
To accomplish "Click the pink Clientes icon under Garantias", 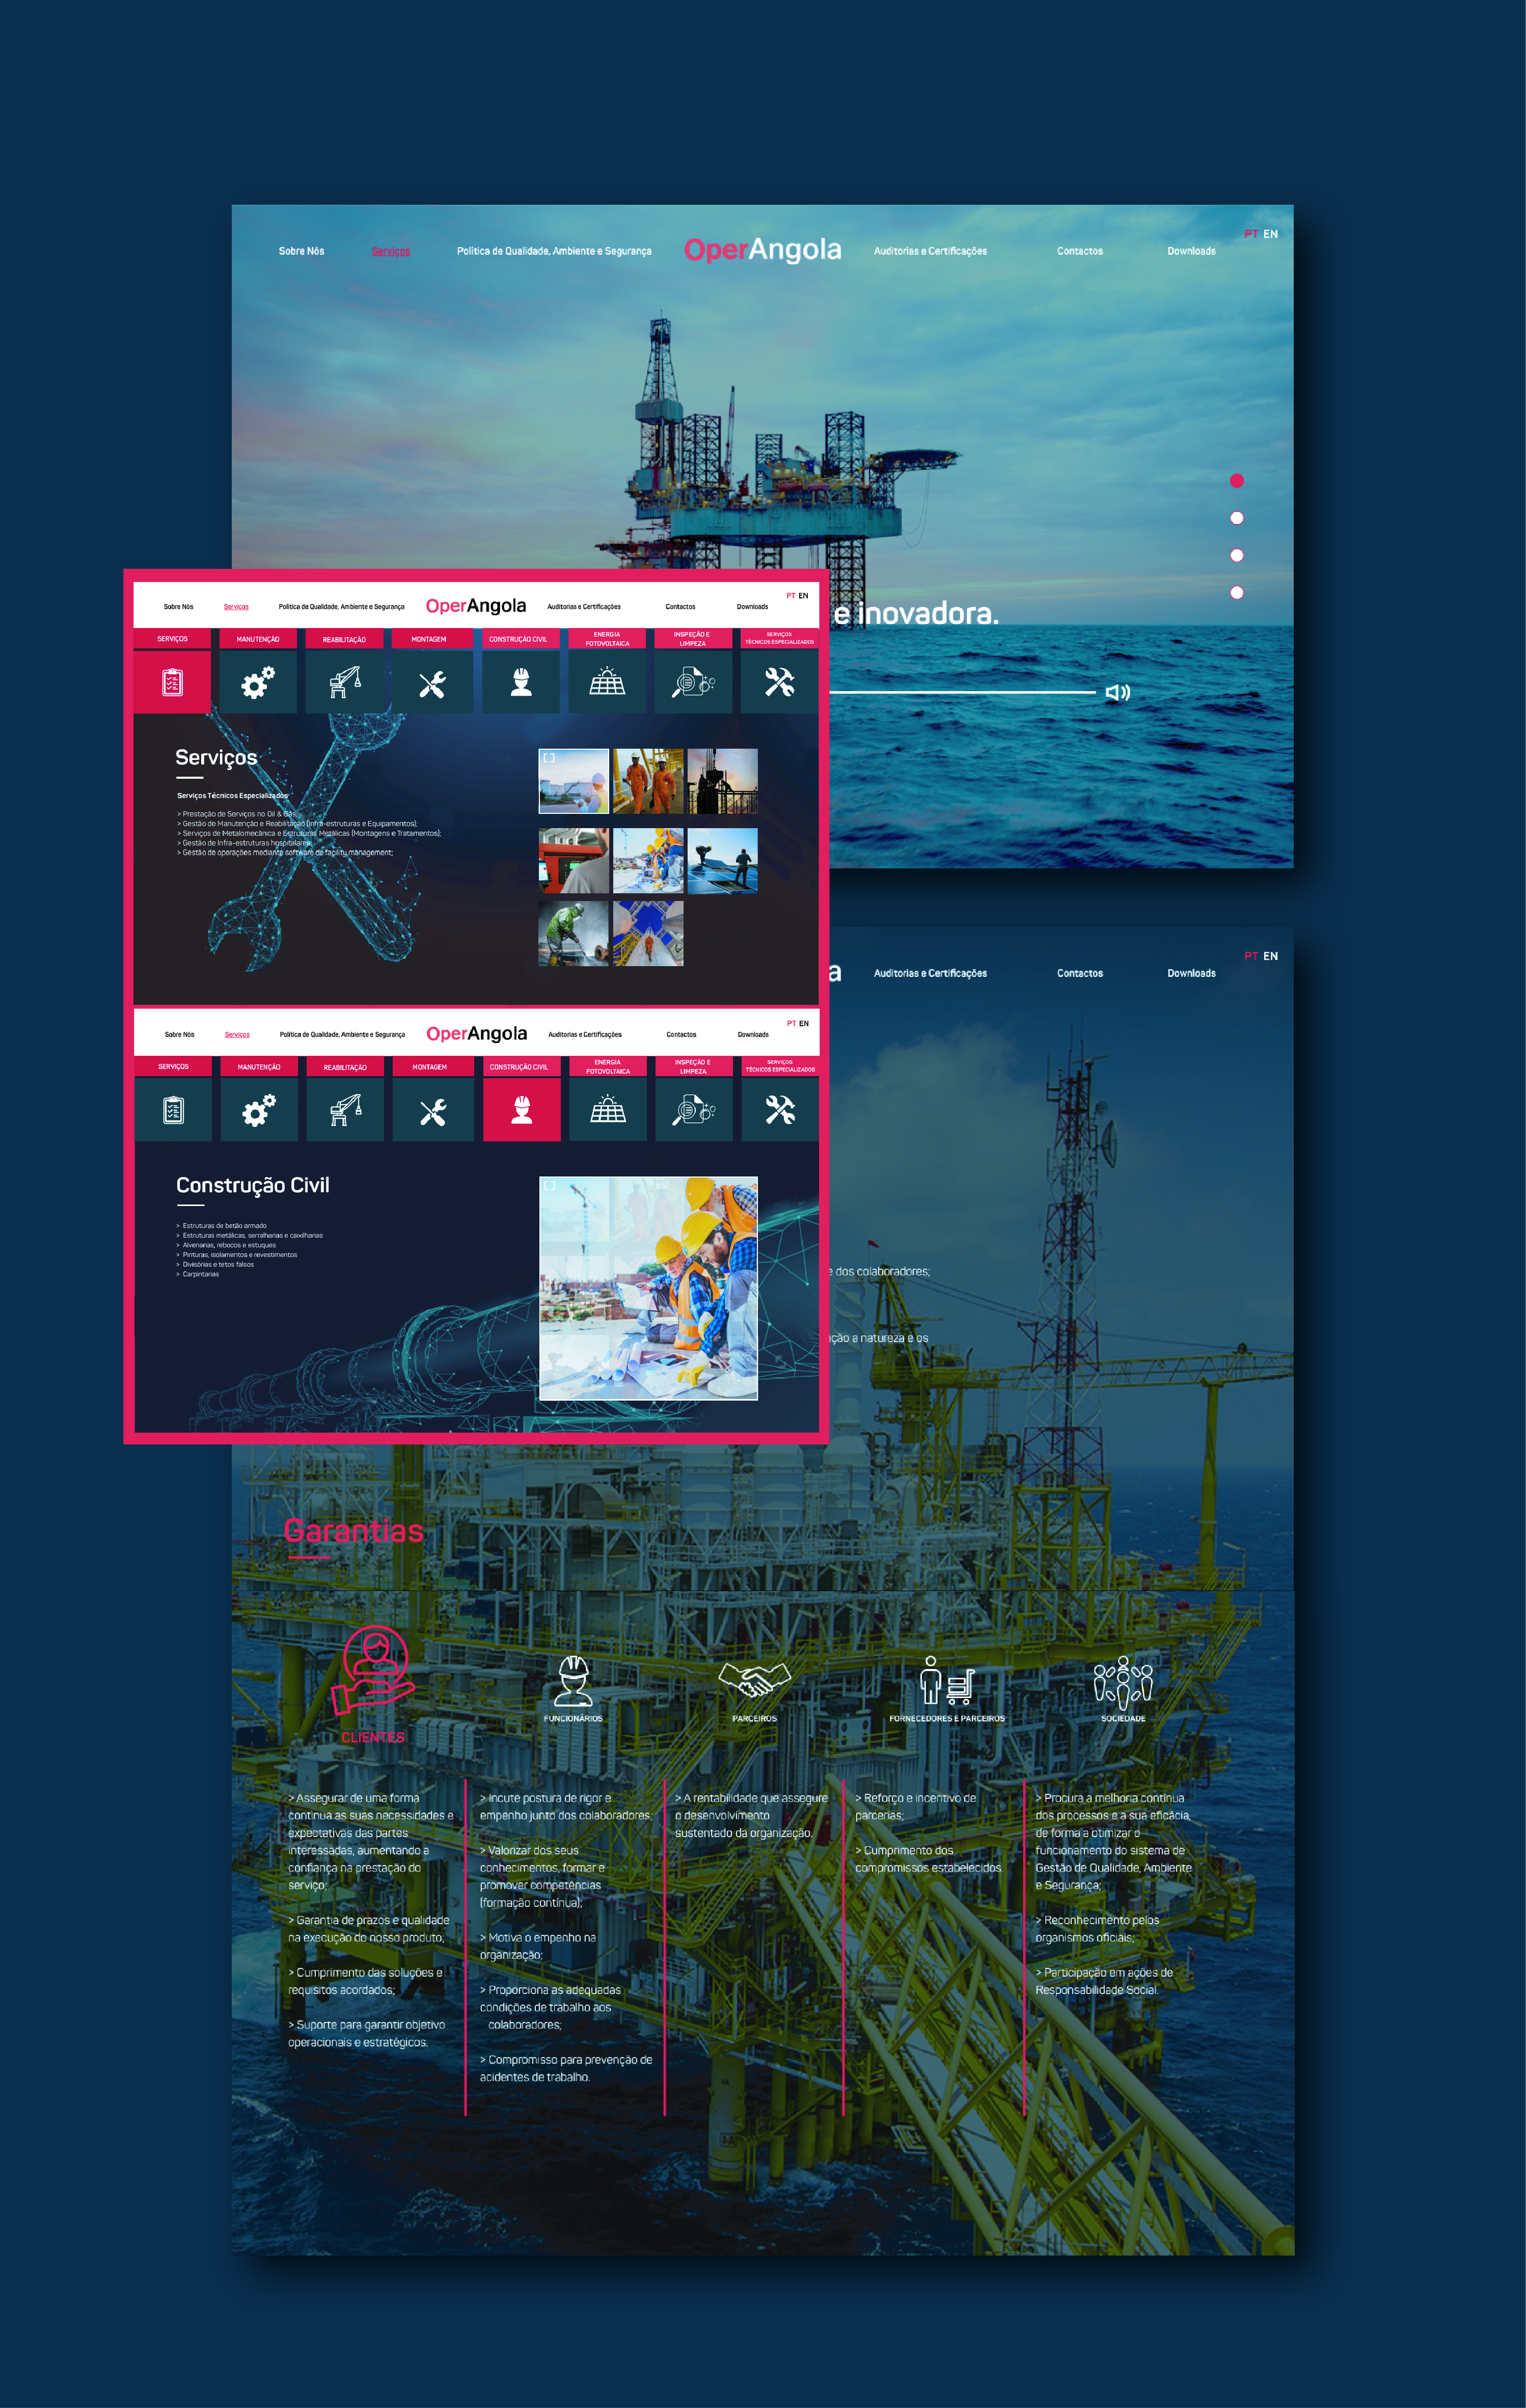I will point(373,1669).
